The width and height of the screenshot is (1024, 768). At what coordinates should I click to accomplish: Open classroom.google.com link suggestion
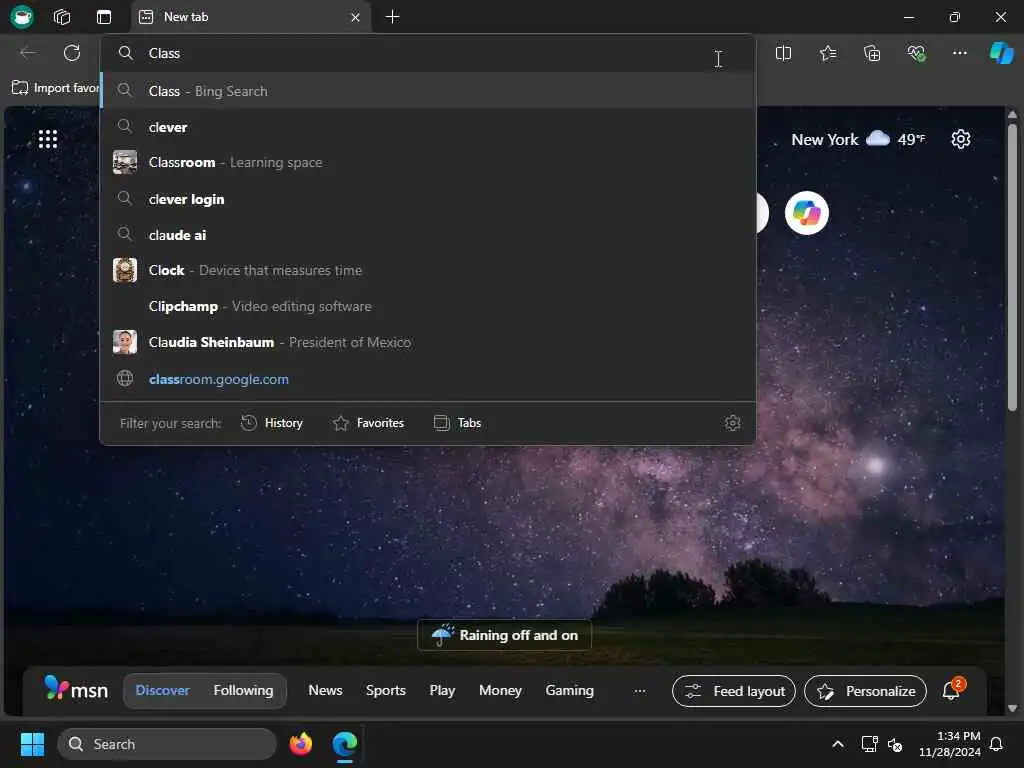click(x=428, y=379)
